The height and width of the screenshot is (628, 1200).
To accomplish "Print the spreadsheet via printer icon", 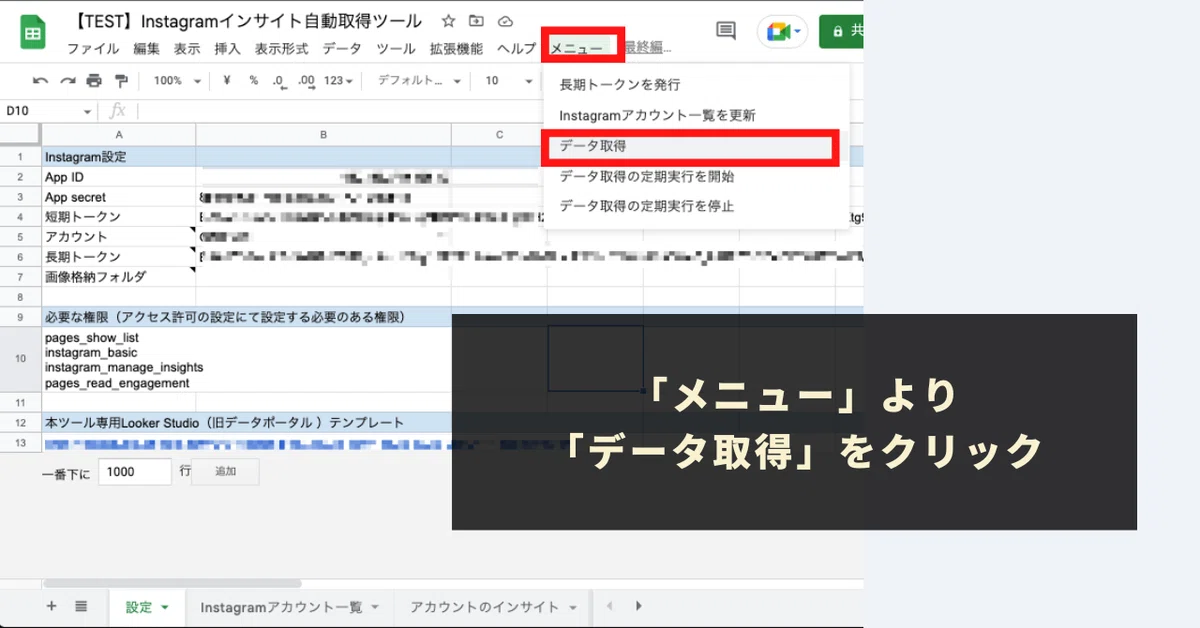I will pyautogui.click(x=94, y=81).
